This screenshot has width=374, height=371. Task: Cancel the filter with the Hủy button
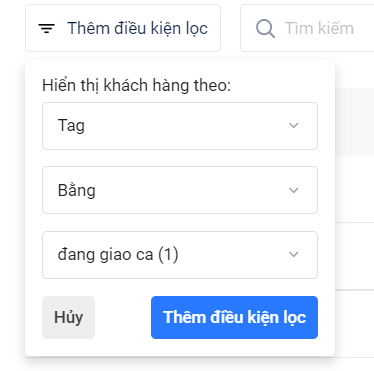tap(68, 317)
